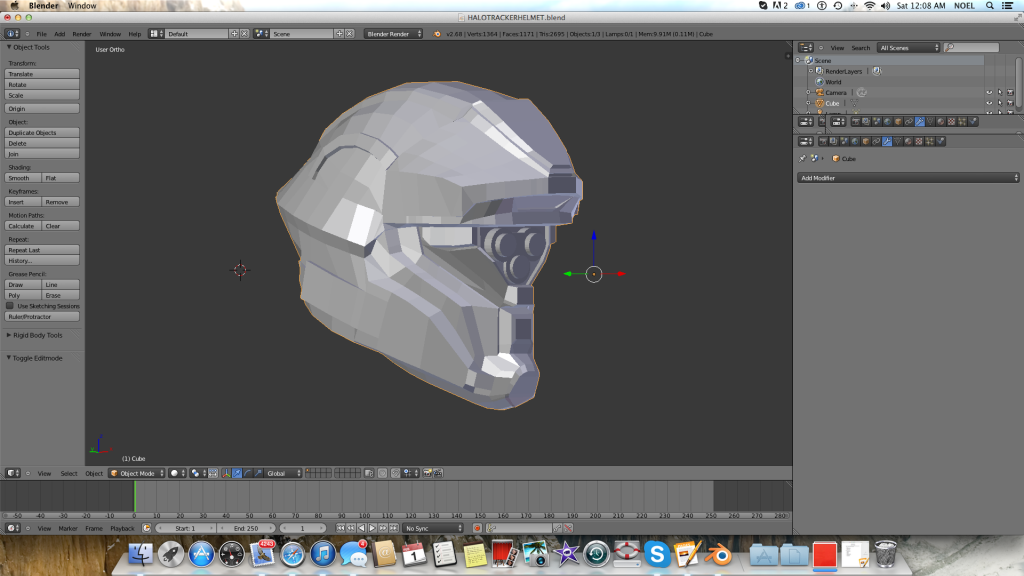Screen dimensions: 1024x576
Task: Open Particles tab in lower properties row
Action: [929, 141]
